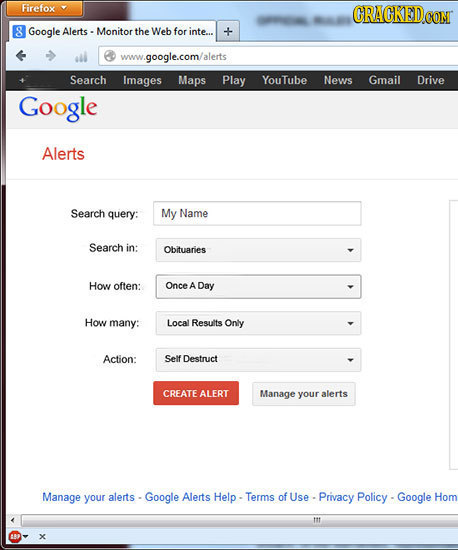Click the red CREATE ALERT button
The height and width of the screenshot is (550, 458).
[x=196, y=393]
